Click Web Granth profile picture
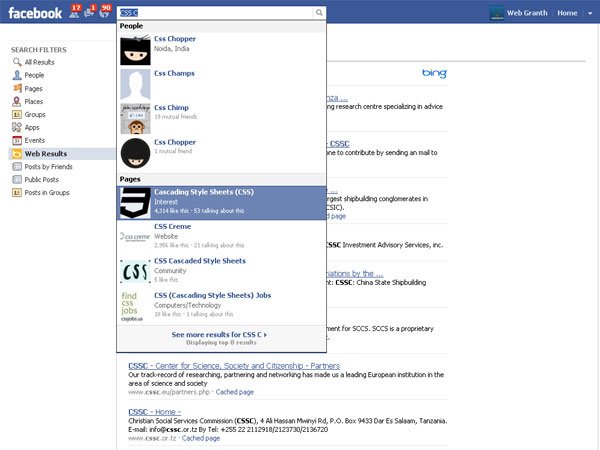The width and height of the screenshot is (600, 450). 497,13
